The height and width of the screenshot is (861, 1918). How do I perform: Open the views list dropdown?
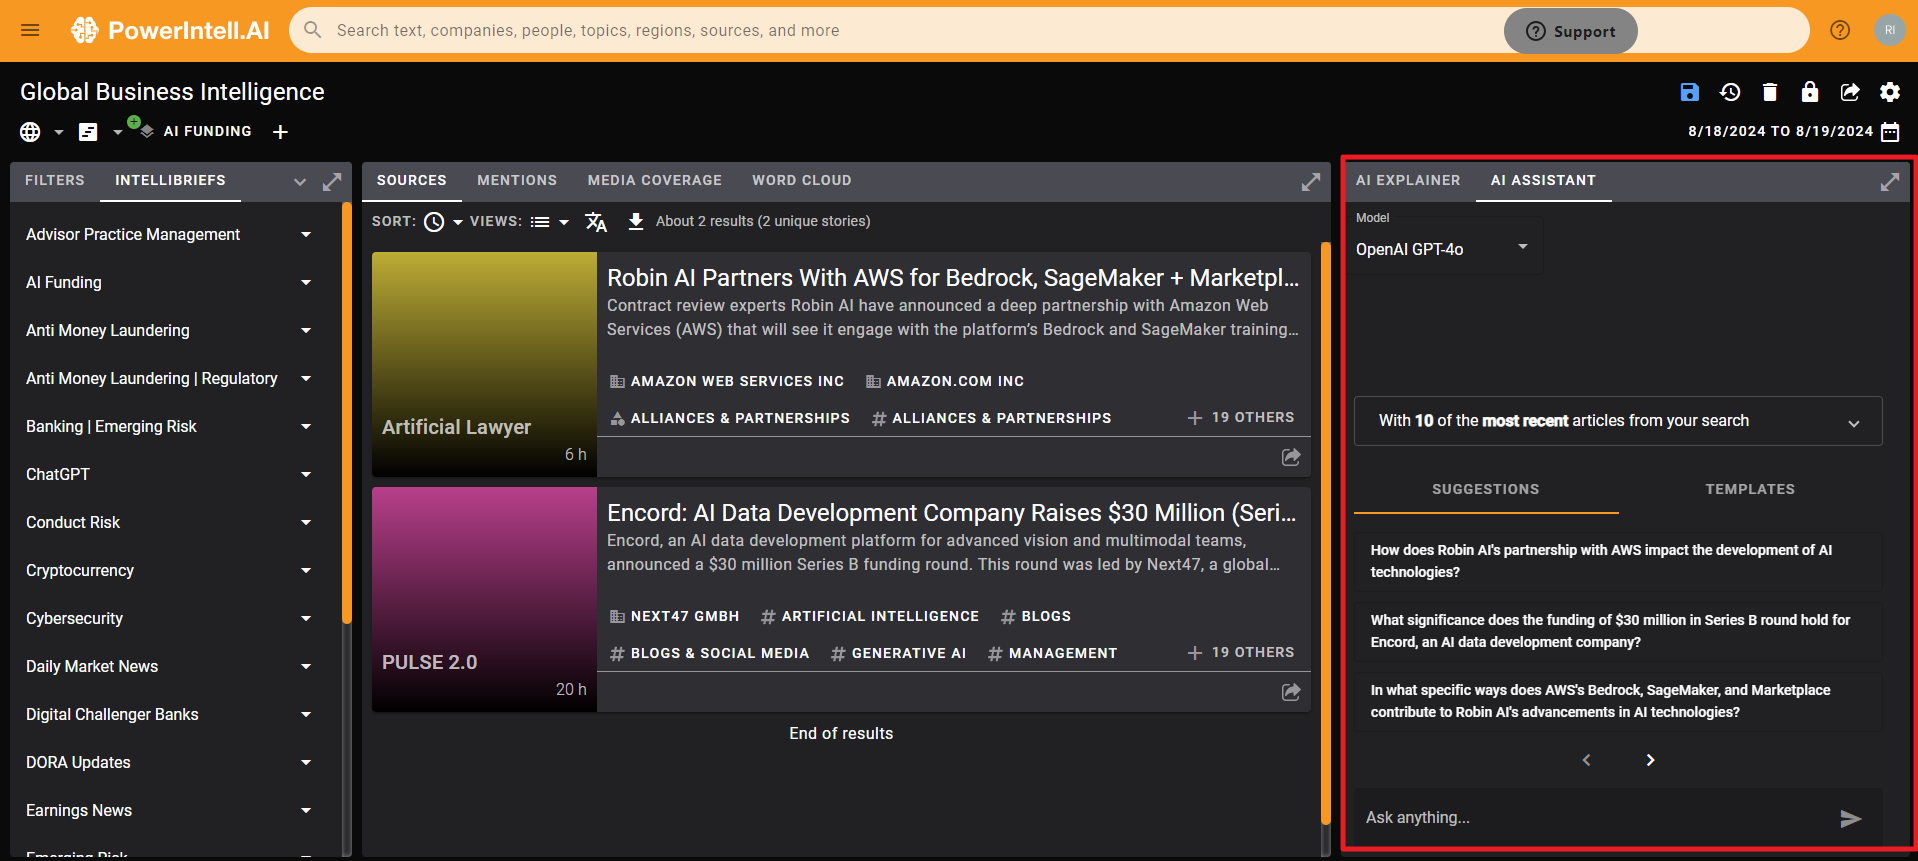[x=549, y=222]
